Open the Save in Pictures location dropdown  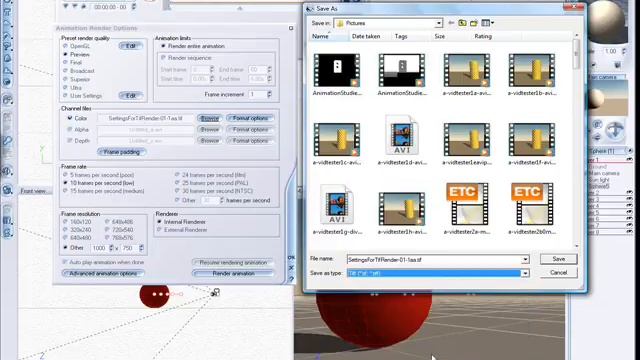click(438, 23)
